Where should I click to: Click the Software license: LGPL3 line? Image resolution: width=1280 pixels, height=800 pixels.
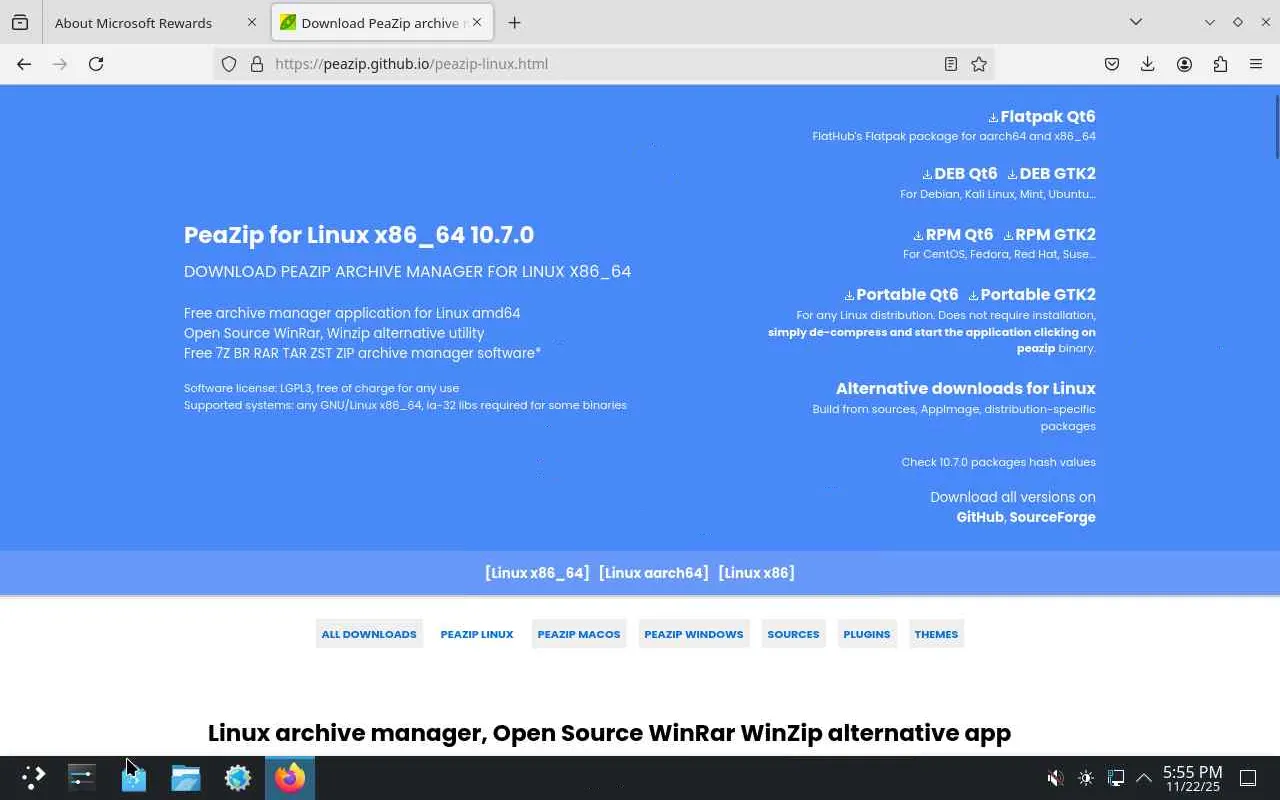(321, 388)
